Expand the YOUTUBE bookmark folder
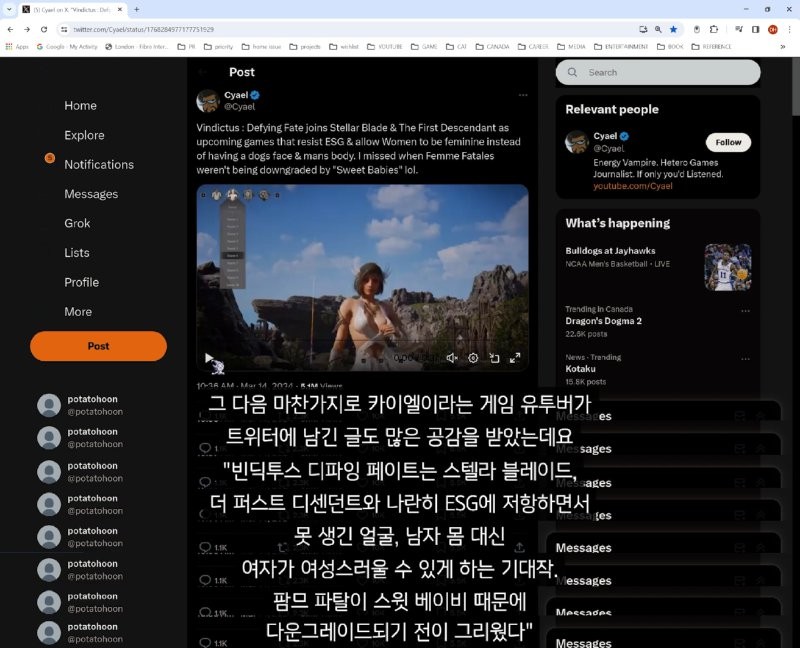Image resolution: width=800 pixels, height=648 pixels. 385,46
